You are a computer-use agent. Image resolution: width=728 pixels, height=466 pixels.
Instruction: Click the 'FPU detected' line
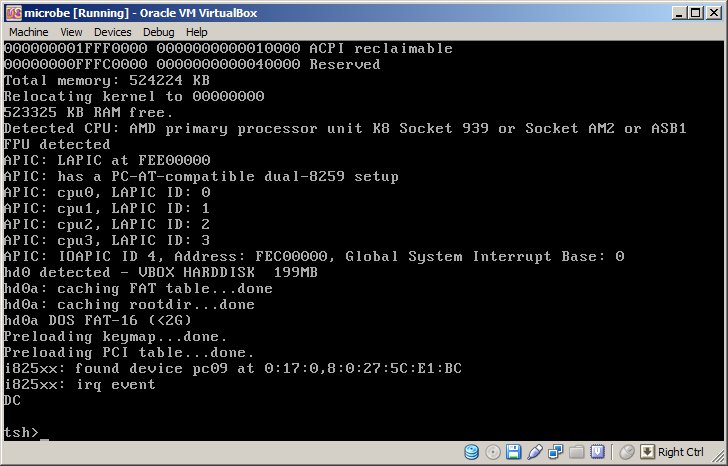(x=57, y=144)
